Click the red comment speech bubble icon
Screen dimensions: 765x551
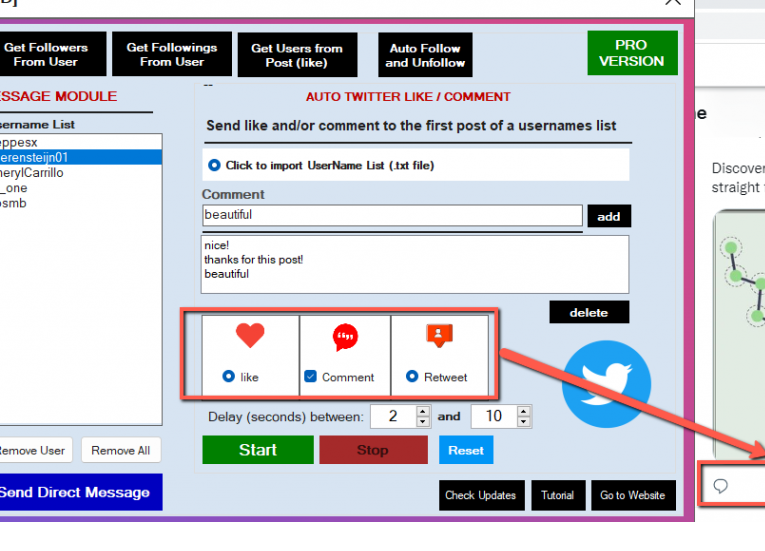click(345, 337)
